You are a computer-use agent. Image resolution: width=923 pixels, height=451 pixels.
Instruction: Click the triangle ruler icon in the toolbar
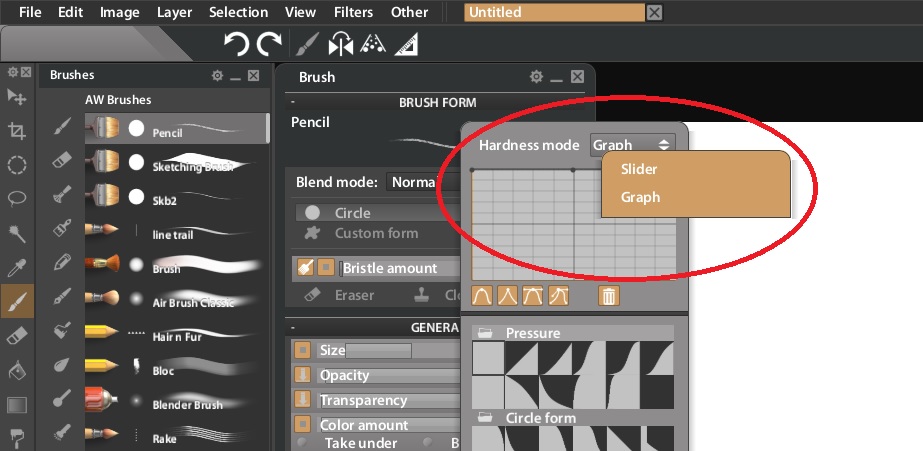pyautogui.click(x=406, y=44)
